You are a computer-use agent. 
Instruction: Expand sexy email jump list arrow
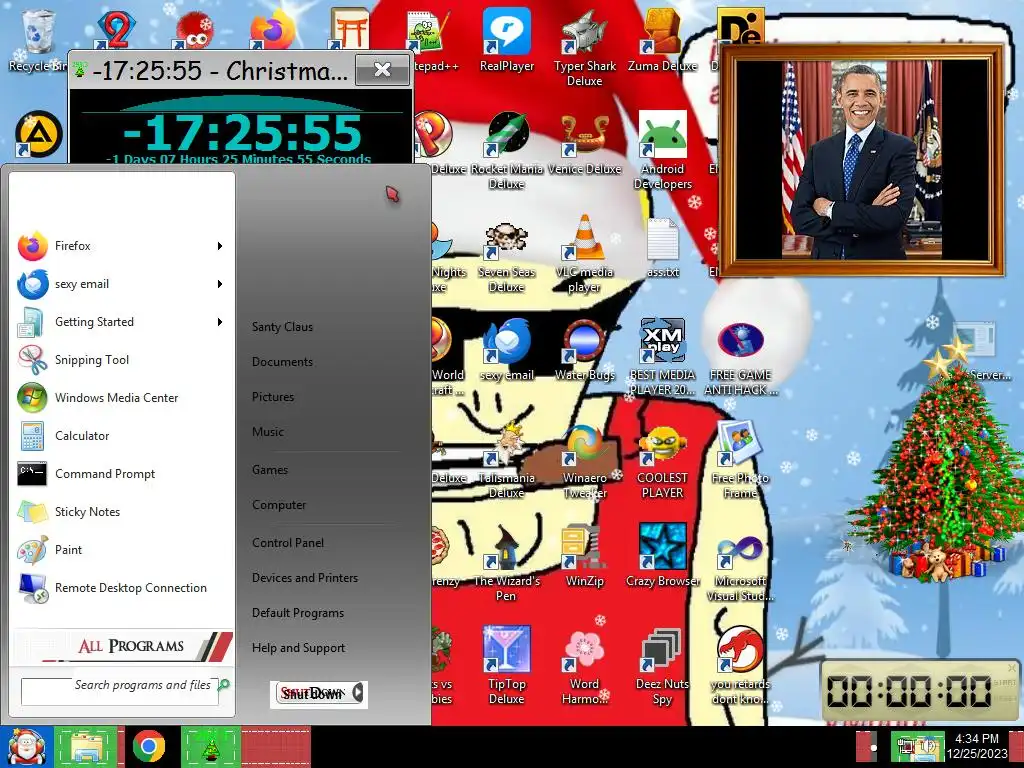[x=220, y=284]
